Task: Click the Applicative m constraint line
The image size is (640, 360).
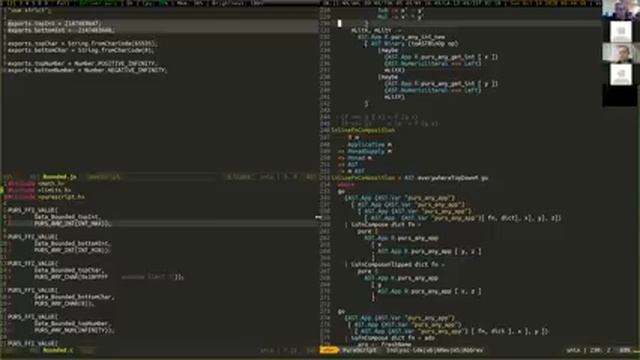Action: [370, 144]
